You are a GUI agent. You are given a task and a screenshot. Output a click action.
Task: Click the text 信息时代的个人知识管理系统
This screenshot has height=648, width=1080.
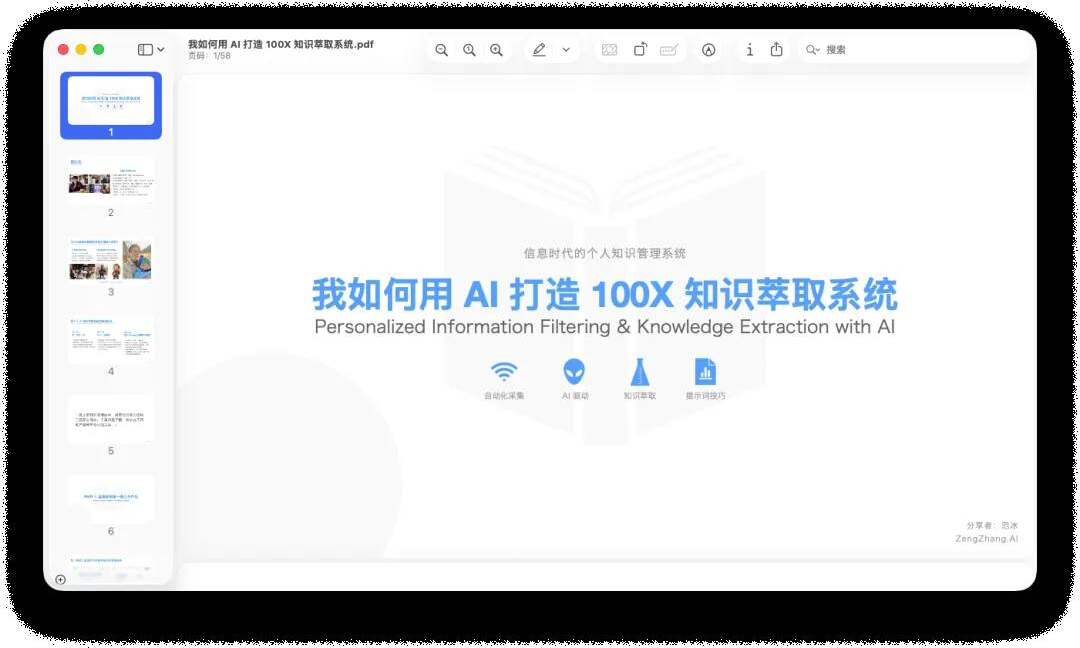[x=605, y=253]
